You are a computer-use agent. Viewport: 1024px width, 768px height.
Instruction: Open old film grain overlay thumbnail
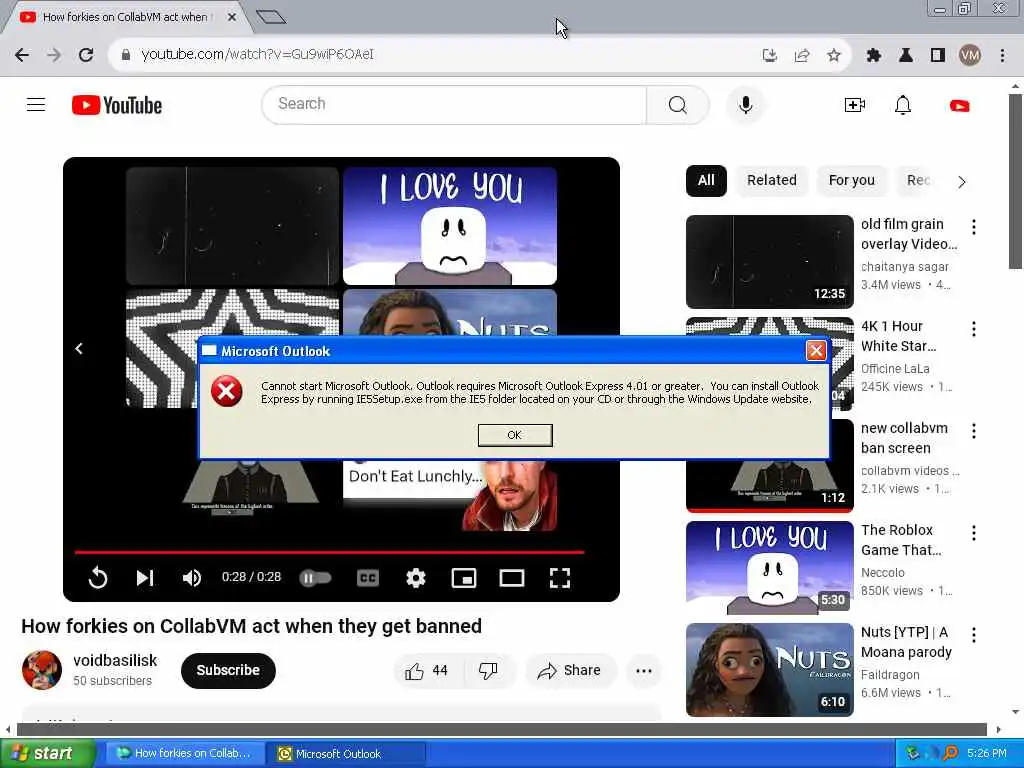(769, 261)
